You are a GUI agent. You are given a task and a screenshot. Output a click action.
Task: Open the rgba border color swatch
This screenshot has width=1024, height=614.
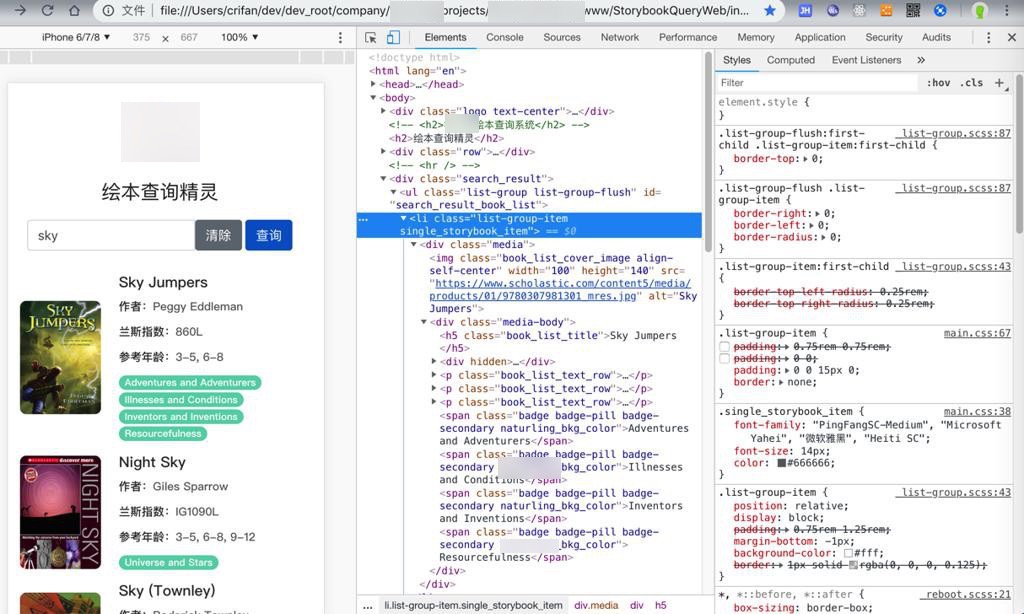click(x=853, y=565)
